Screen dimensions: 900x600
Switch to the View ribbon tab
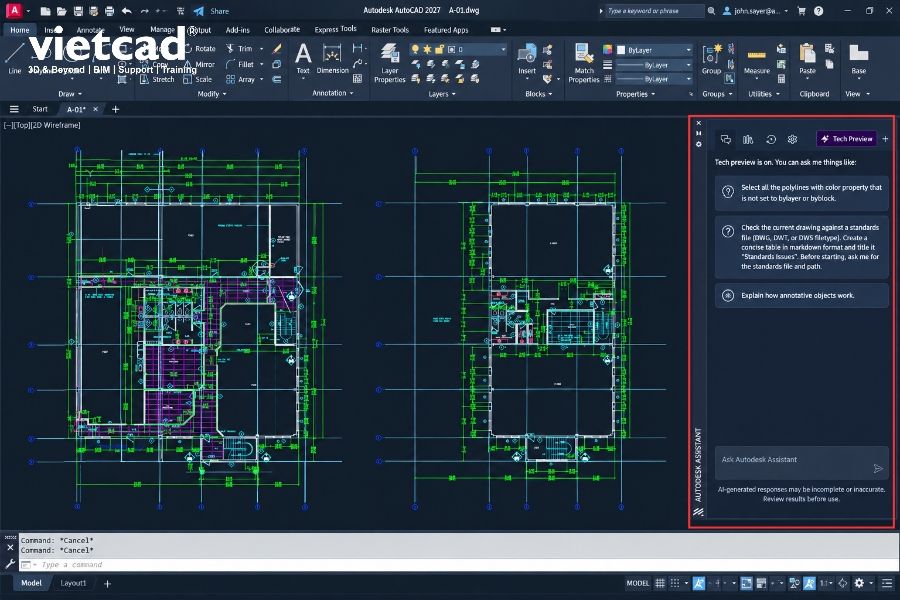127,29
